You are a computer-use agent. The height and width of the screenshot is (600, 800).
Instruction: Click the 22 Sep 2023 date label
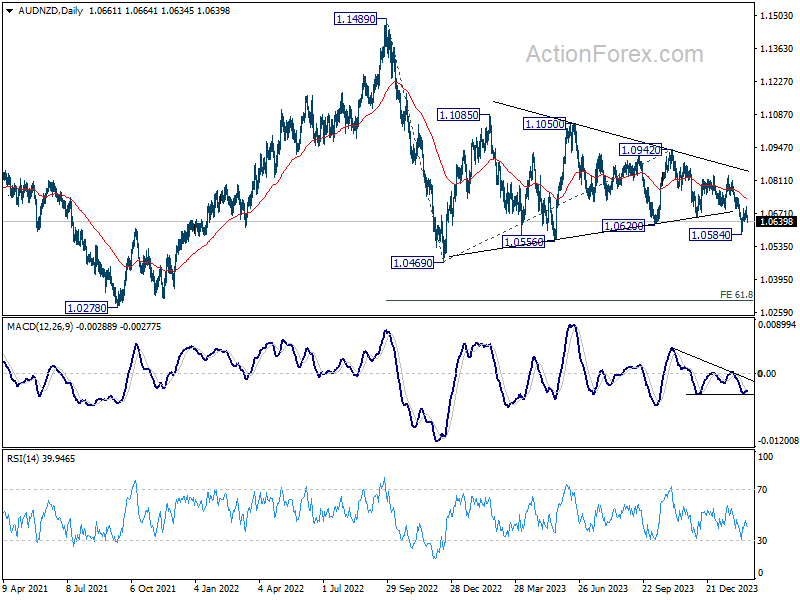667,589
